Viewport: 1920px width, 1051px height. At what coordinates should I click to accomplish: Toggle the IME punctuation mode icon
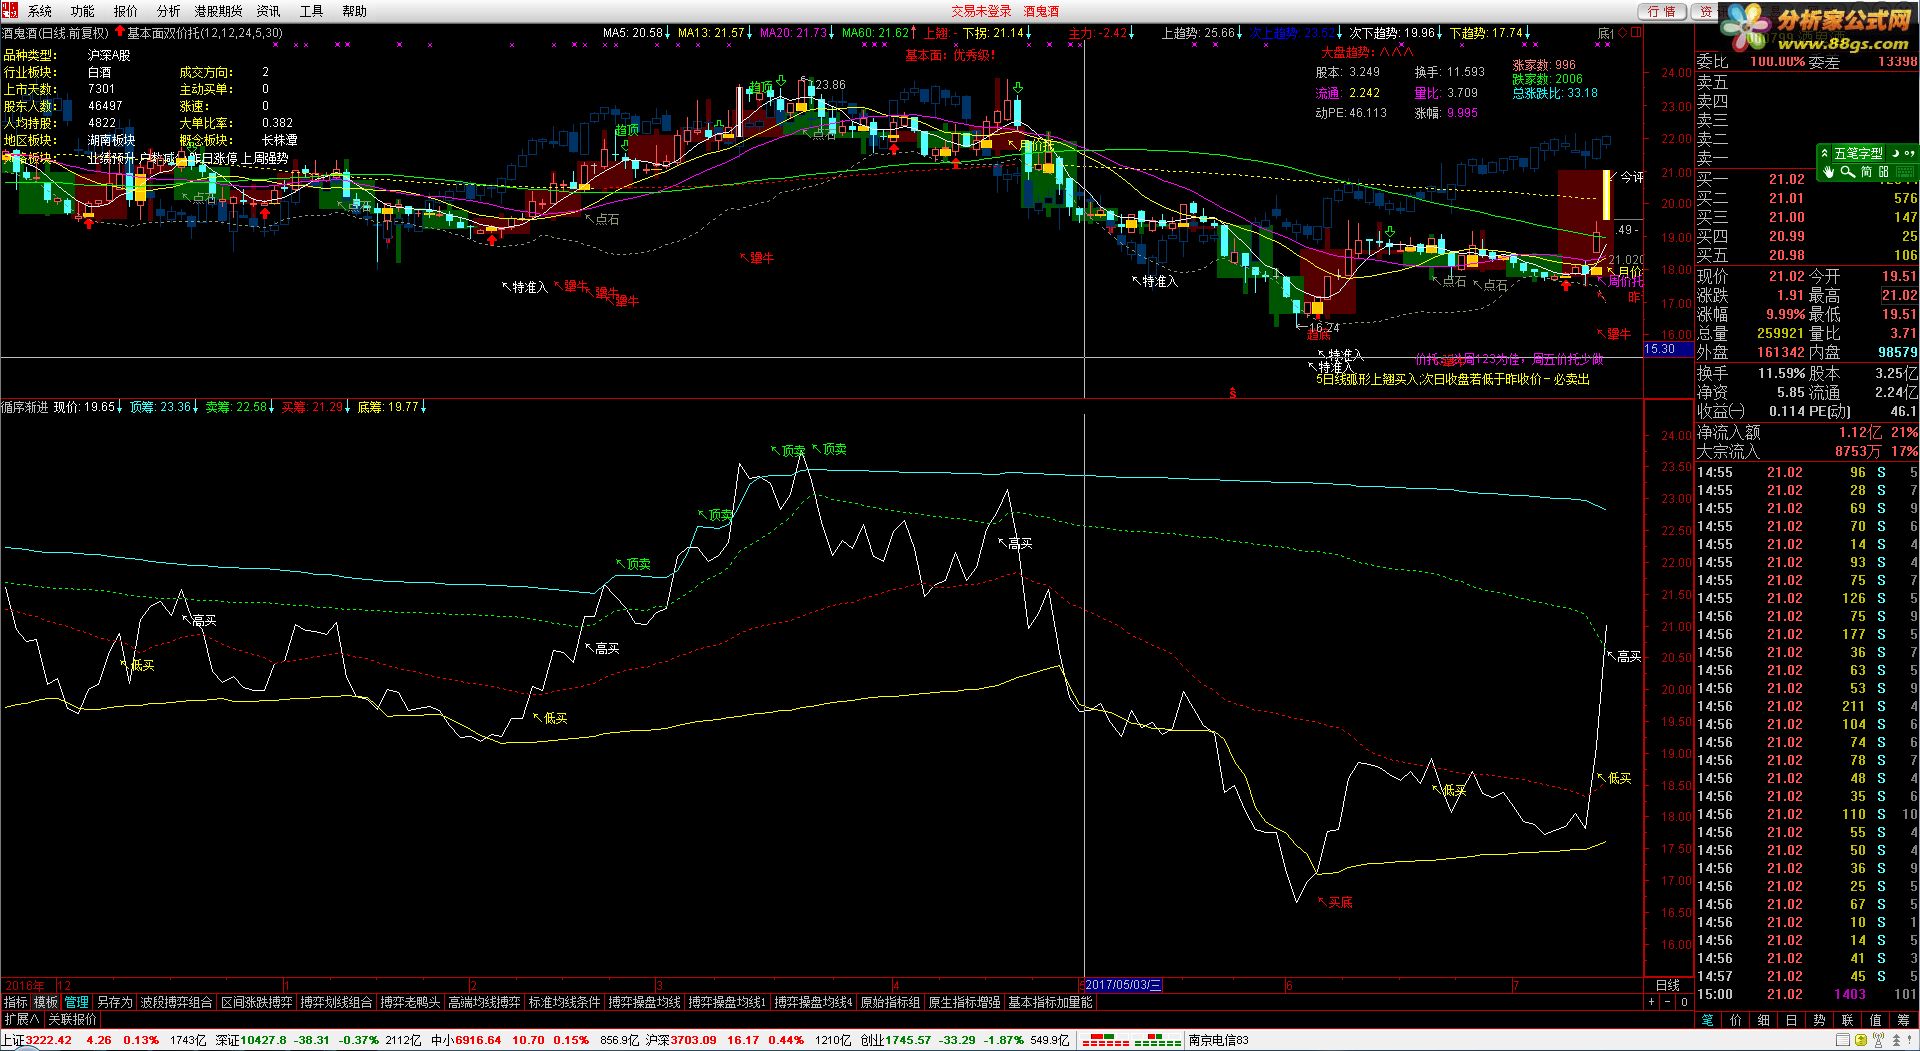1909,153
